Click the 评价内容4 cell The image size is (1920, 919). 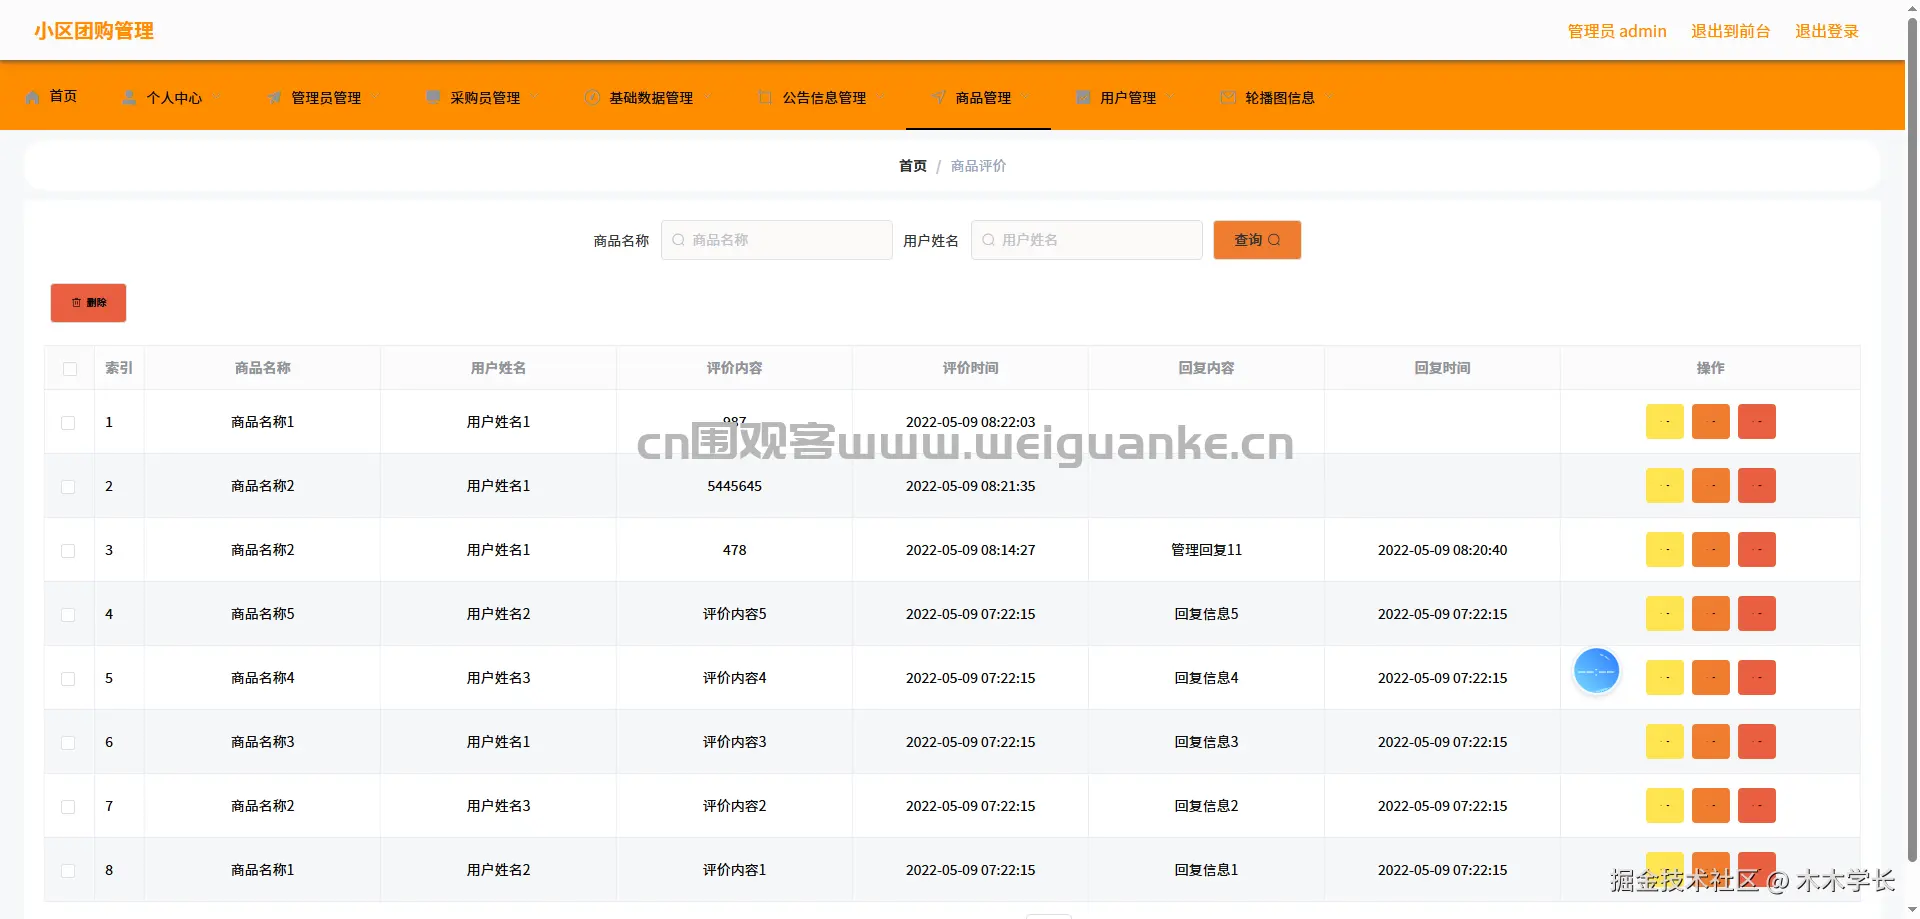734,678
